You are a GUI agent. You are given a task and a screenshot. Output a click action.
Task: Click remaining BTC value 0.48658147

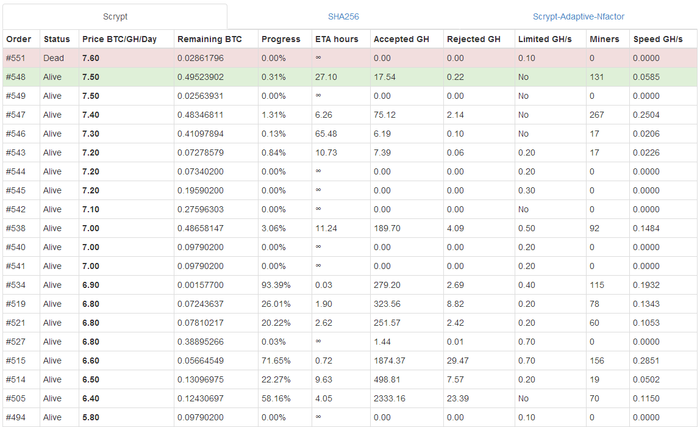[200, 228]
